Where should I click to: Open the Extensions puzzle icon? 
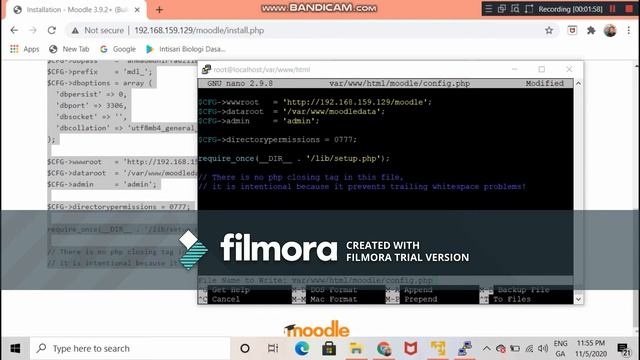tap(591, 30)
